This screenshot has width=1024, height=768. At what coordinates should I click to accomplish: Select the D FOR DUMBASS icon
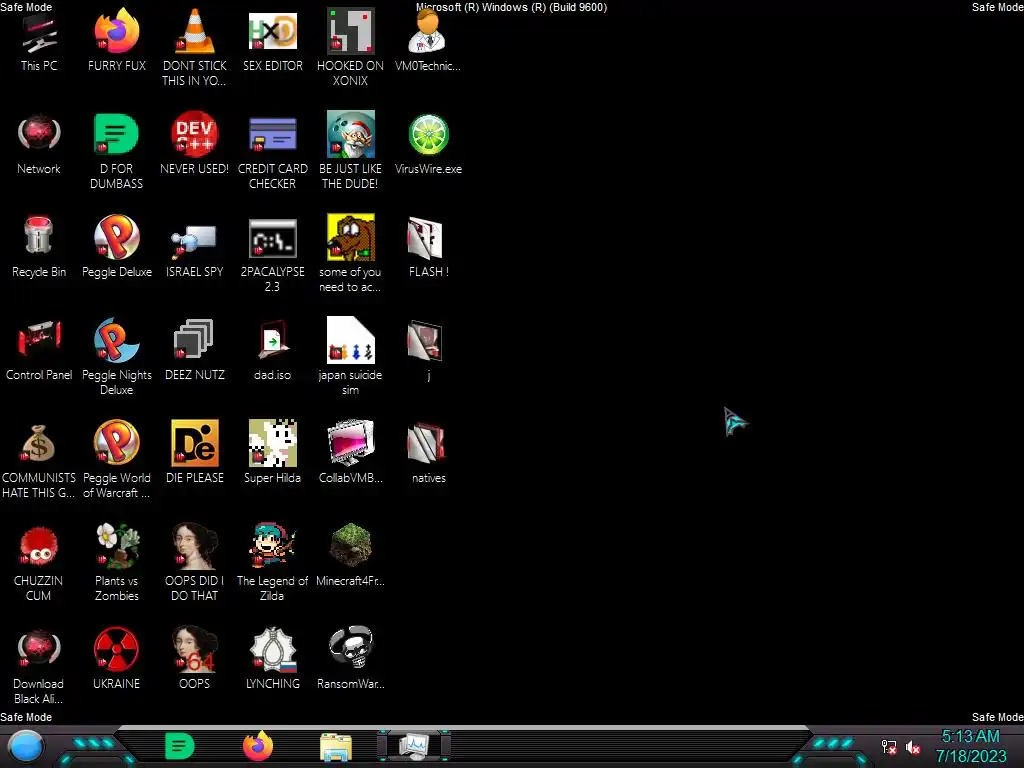(116, 135)
